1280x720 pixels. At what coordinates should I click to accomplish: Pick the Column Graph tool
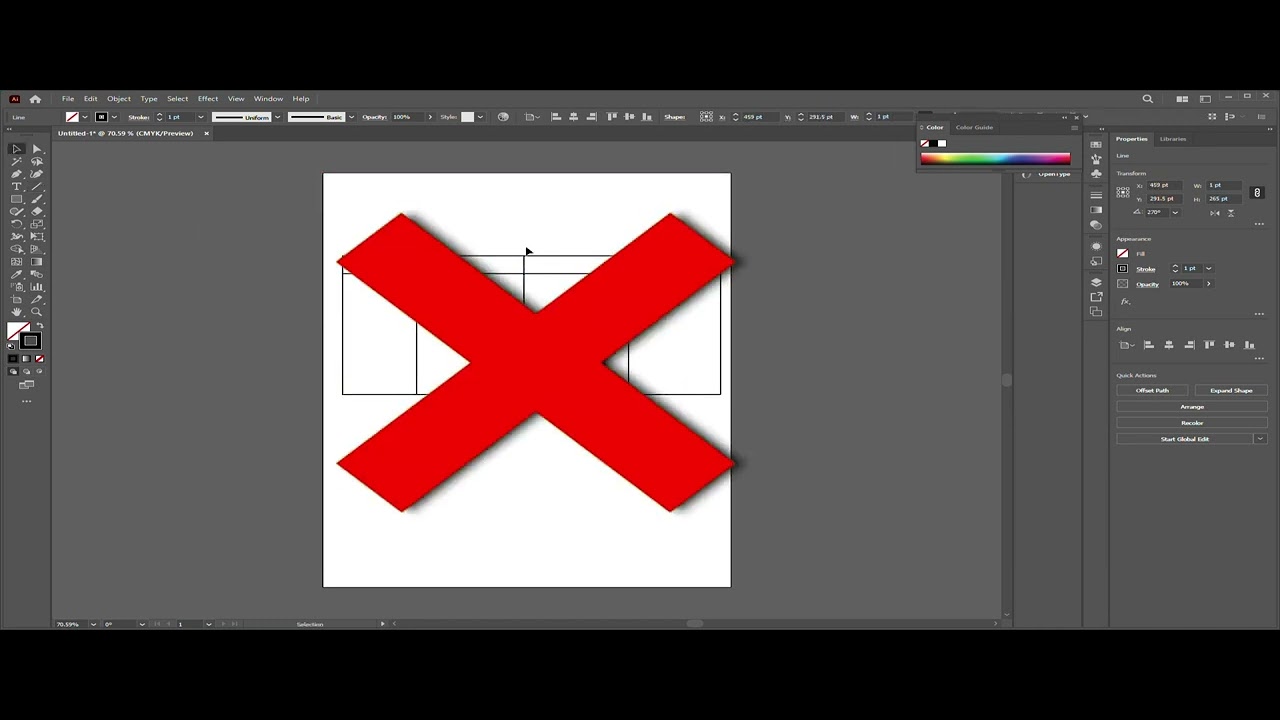click(x=36, y=286)
